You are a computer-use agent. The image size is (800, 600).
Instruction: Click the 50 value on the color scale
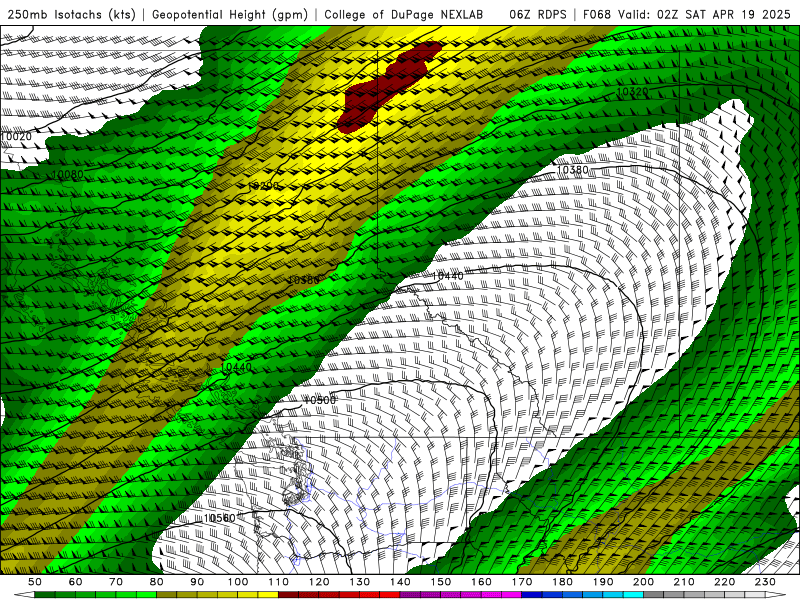click(x=35, y=582)
